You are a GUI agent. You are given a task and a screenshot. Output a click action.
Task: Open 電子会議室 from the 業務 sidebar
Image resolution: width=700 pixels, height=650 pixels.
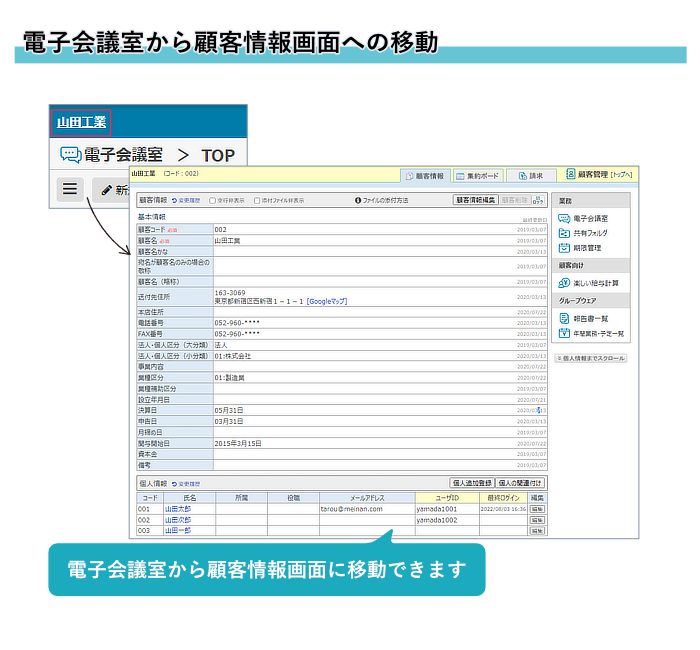(590, 217)
